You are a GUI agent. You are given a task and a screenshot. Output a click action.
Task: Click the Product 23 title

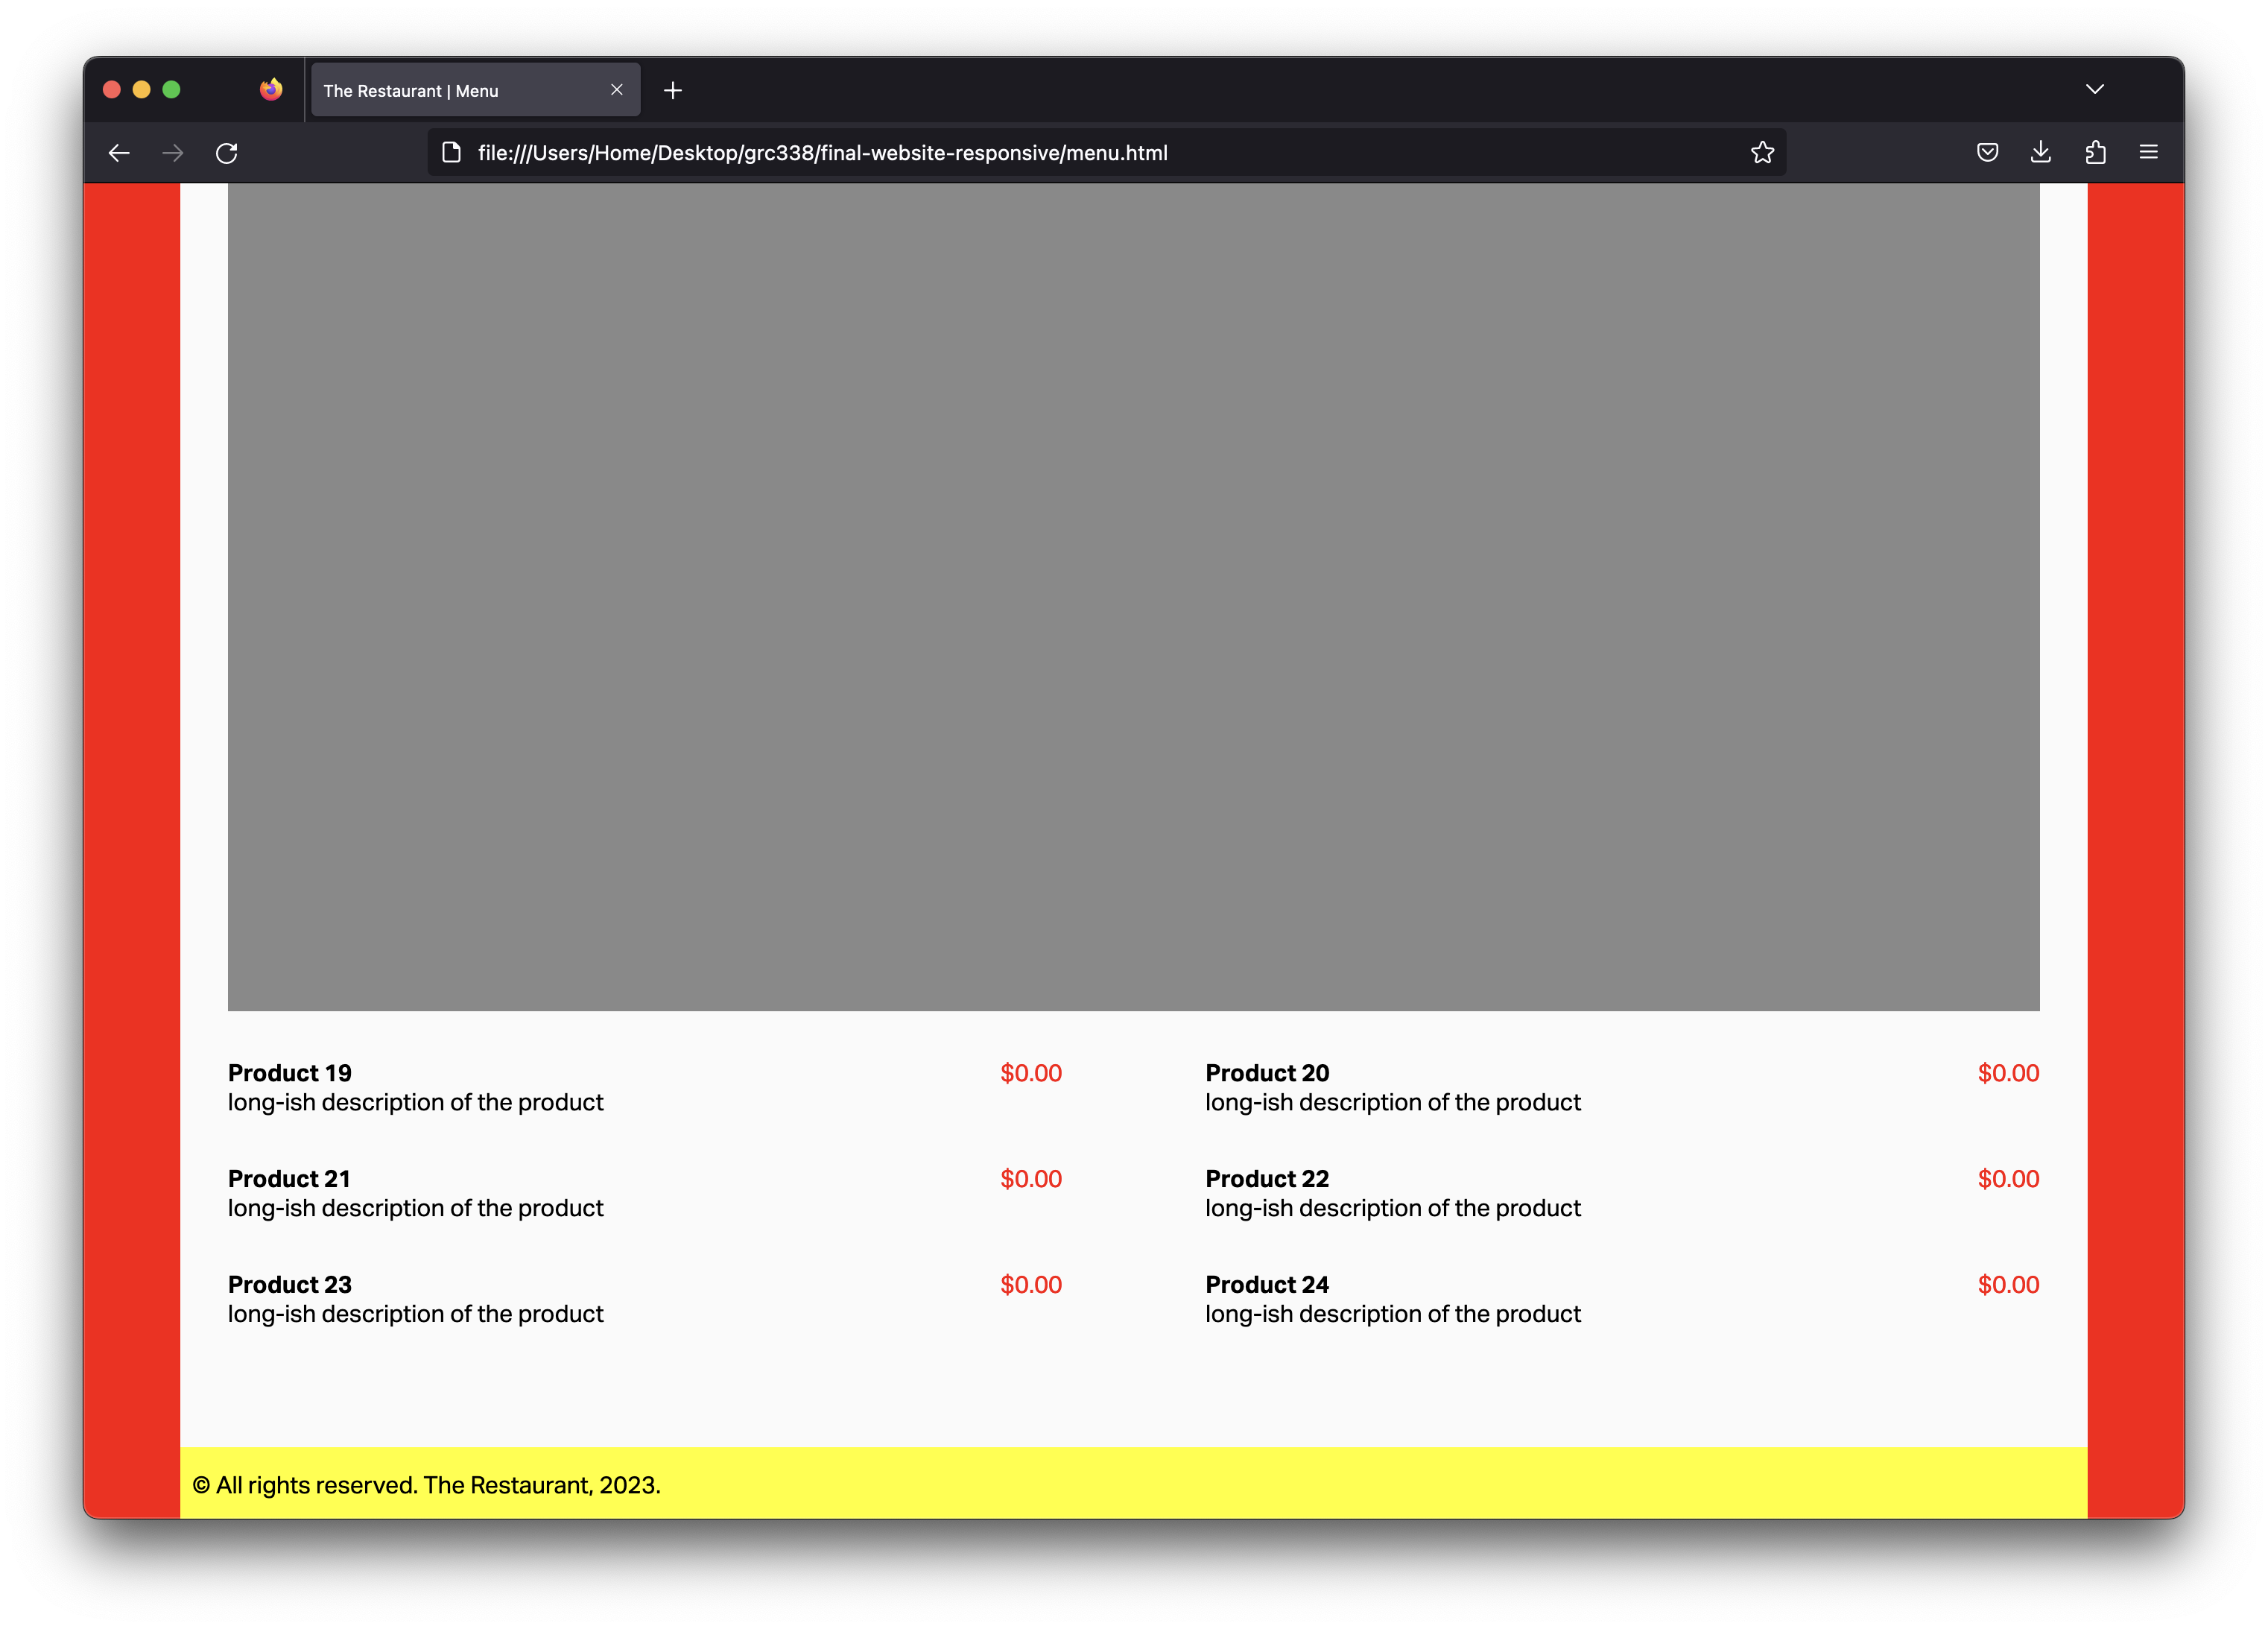(290, 1285)
